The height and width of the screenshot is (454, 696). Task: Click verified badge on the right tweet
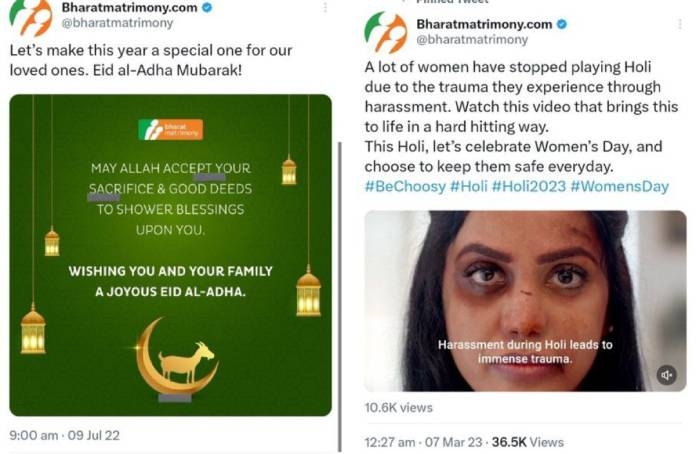[x=562, y=23]
